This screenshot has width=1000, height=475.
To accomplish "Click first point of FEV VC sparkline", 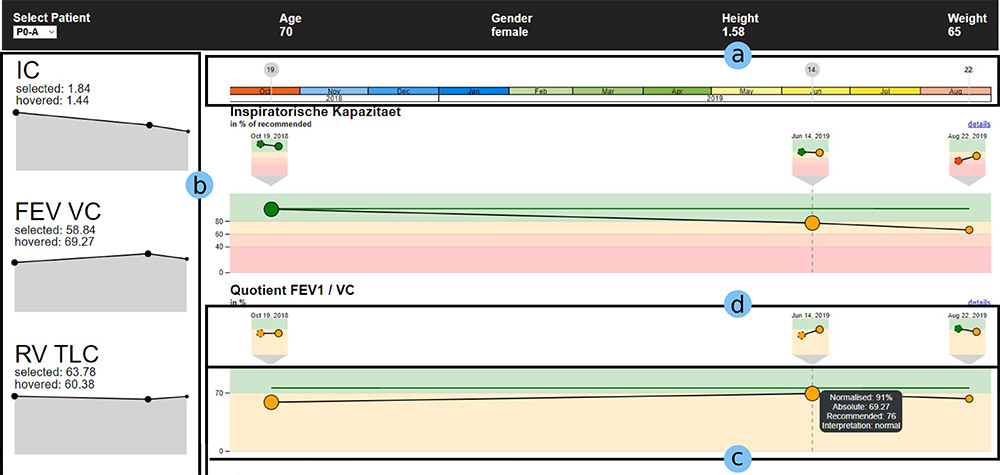I will (15, 262).
